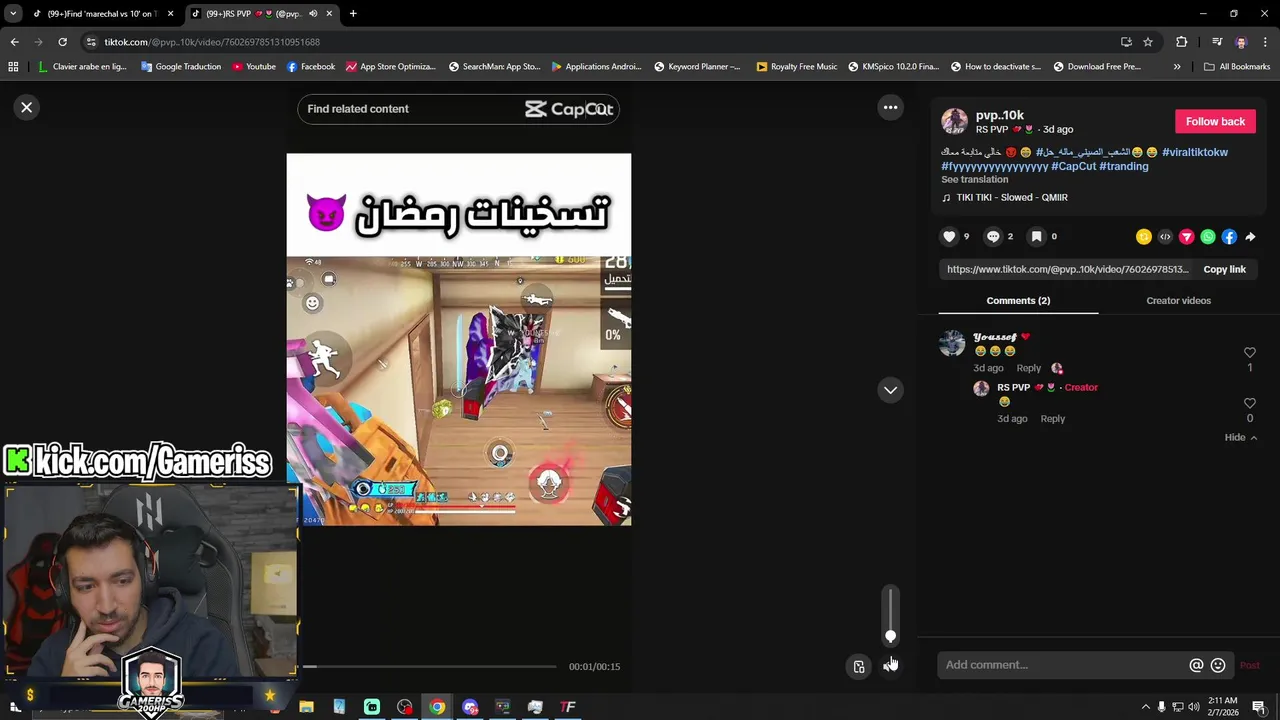Screen dimensions: 1280x720
Task: Open comments via speech bubble icon
Action: [x=993, y=236]
